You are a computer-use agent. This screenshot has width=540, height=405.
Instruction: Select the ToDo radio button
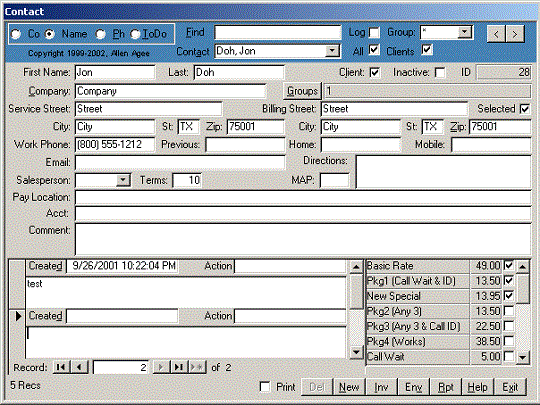[135, 34]
